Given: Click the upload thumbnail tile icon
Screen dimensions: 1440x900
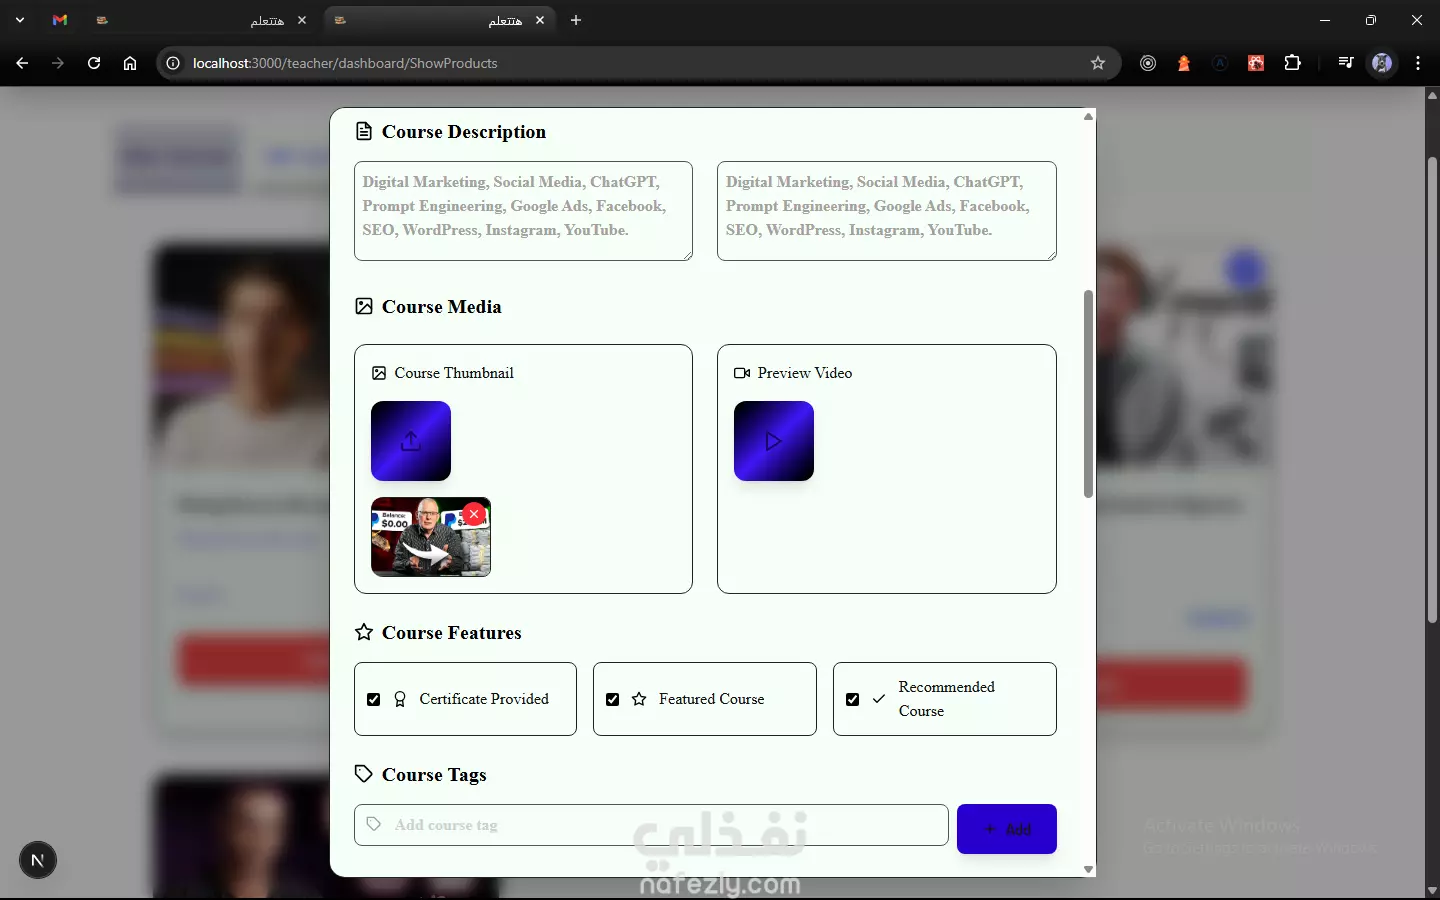Looking at the screenshot, I should [x=411, y=441].
